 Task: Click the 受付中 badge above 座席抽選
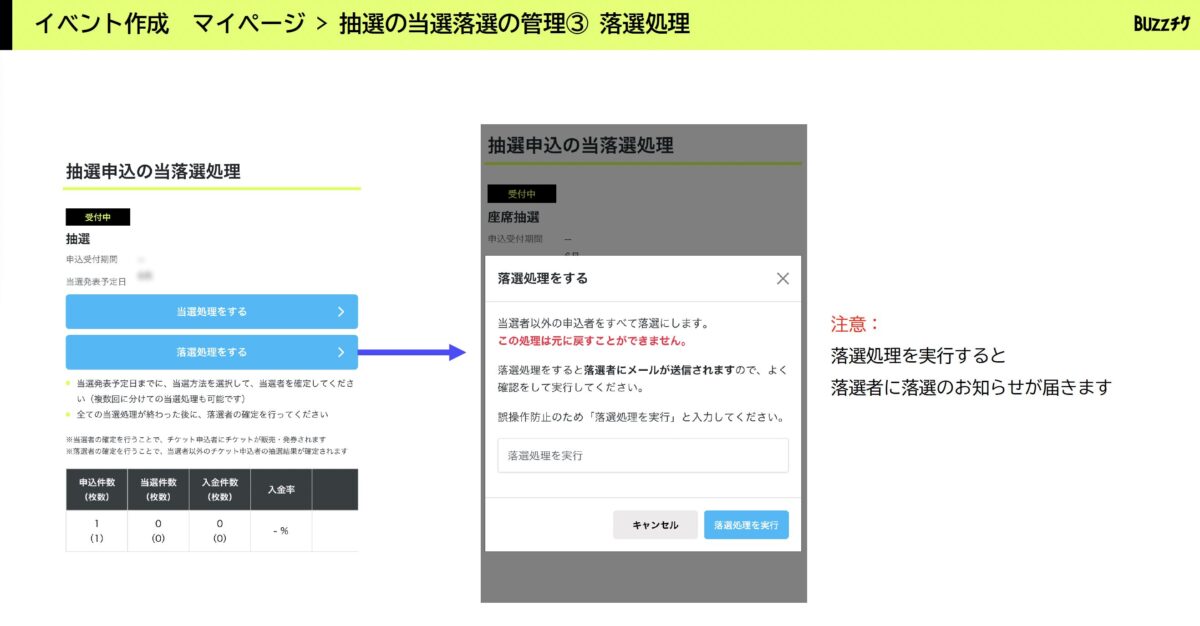pyautogui.click(x=521, y=194)
